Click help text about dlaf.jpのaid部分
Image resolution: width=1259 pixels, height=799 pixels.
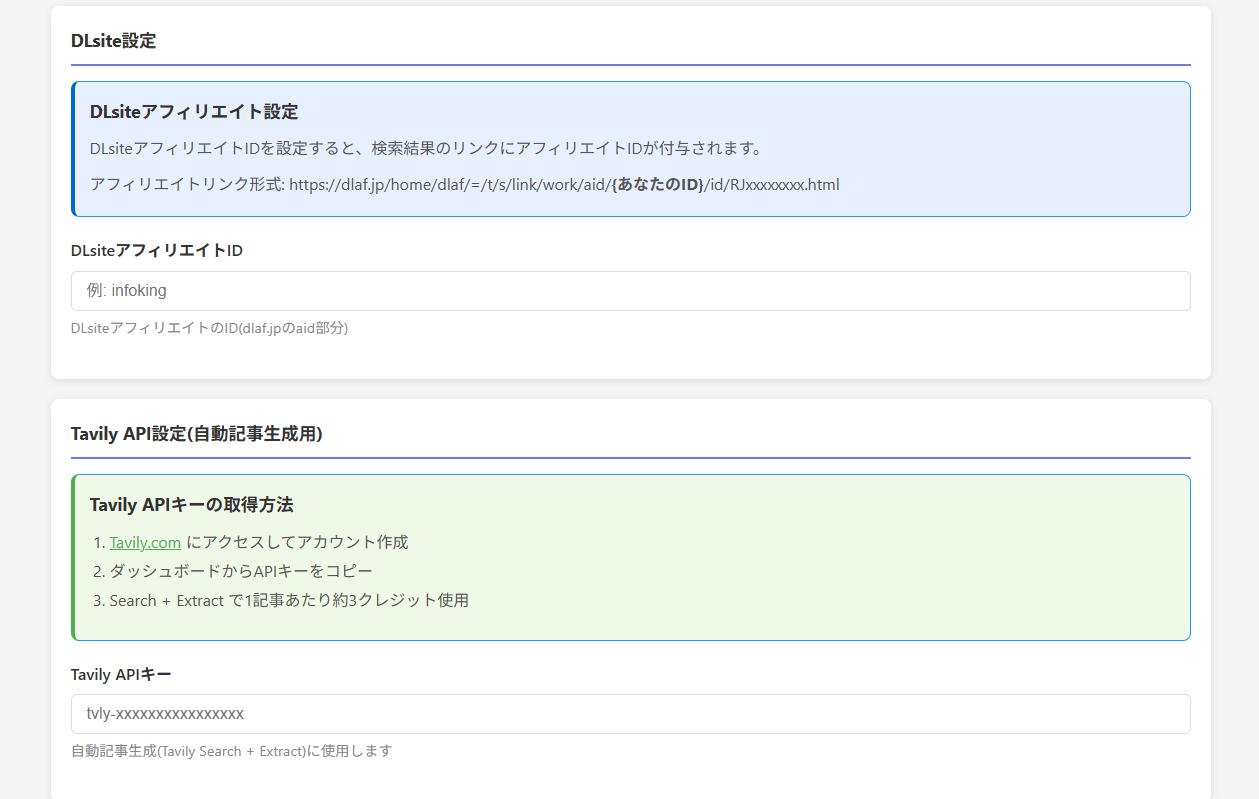209,328
